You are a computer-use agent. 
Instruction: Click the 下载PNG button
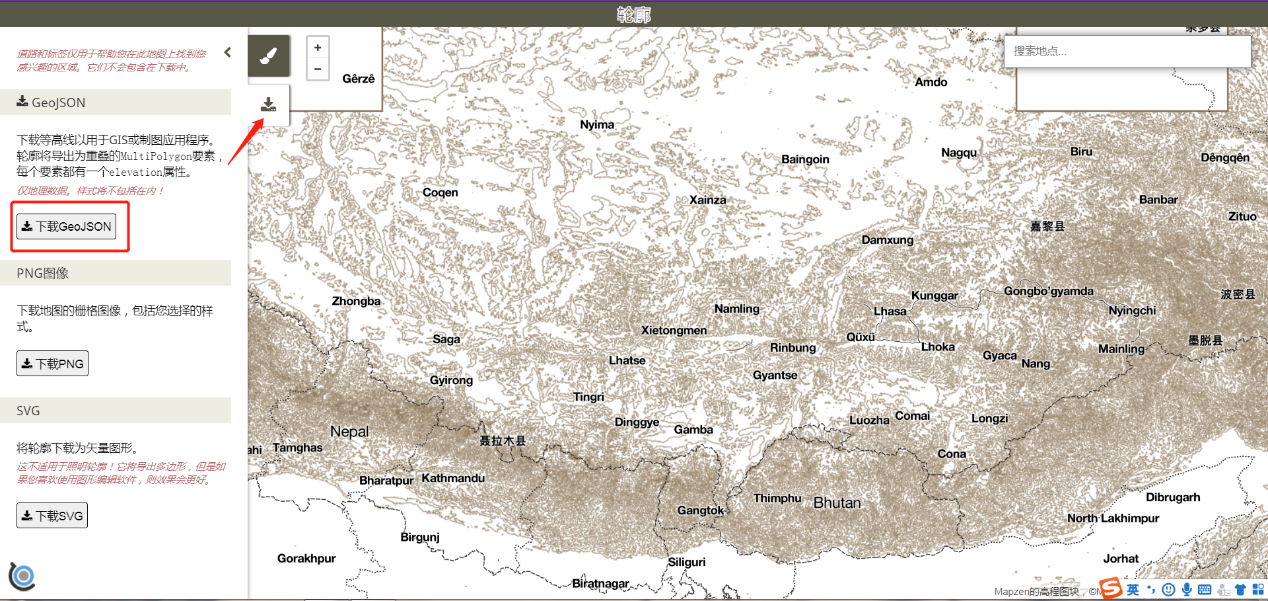[52, 363]
